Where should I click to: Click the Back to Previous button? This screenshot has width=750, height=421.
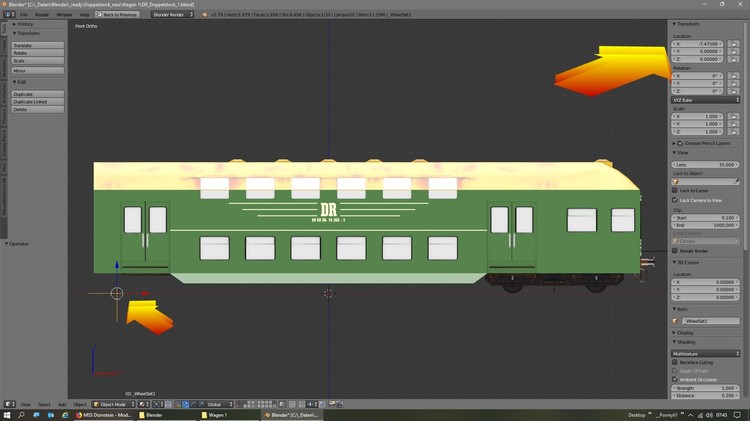click(x=117, y=15)
